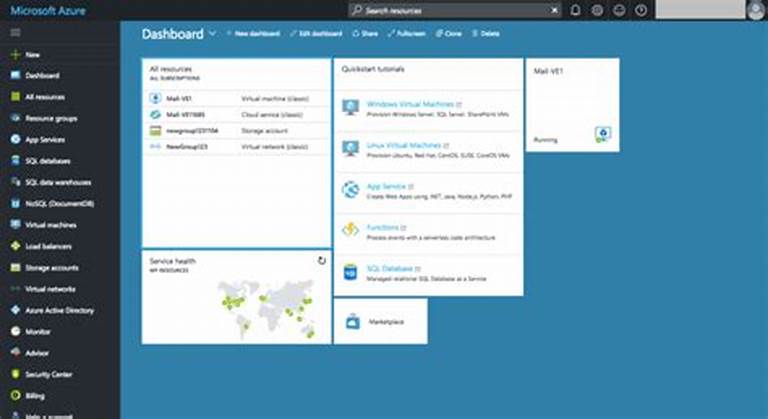768x419 pixels.
Task: Open the NewGroup virtual network row
Action: pyautogui.click(x=236, y=147)
